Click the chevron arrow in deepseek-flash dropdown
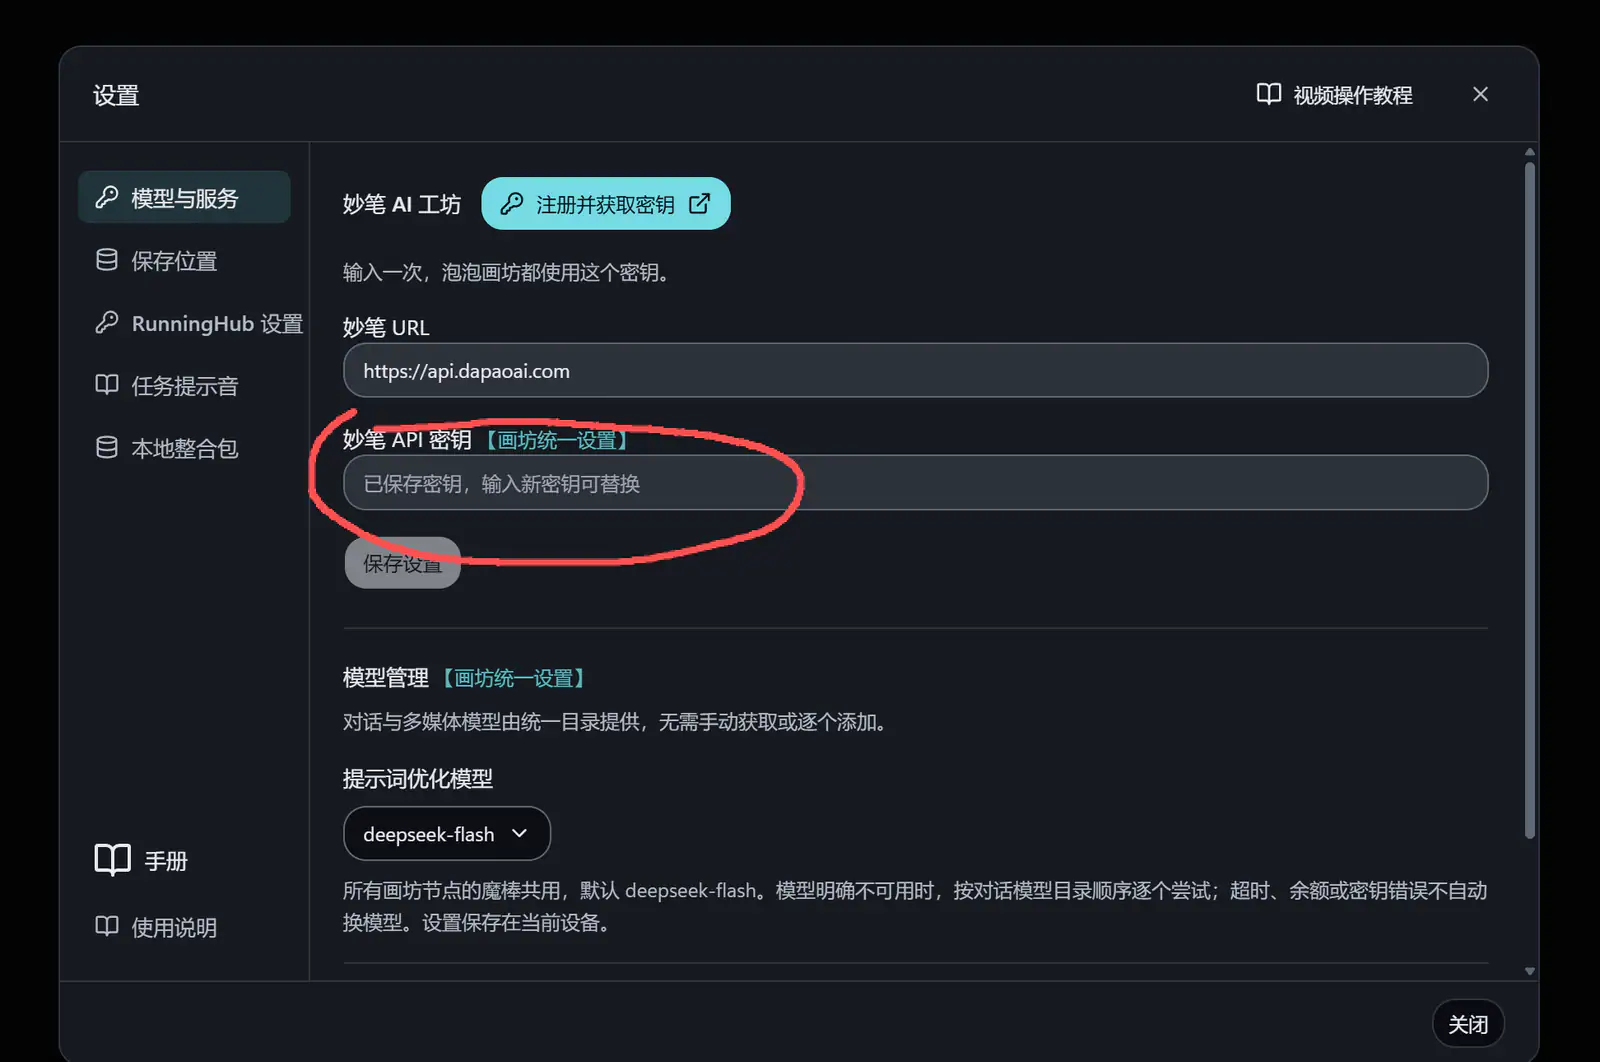Screen dimensions: 1600x1062 coord(519,833)
